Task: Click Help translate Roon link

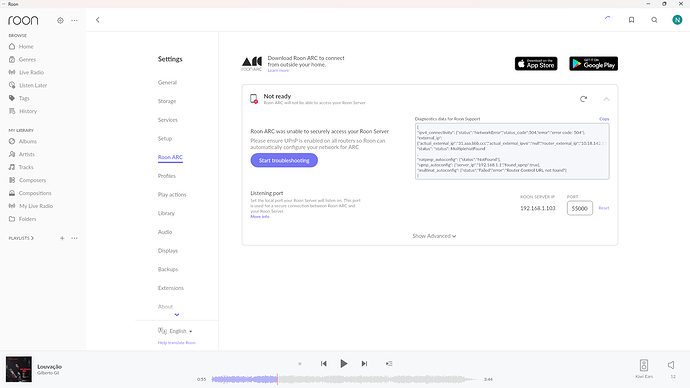Action: point(176,343)
